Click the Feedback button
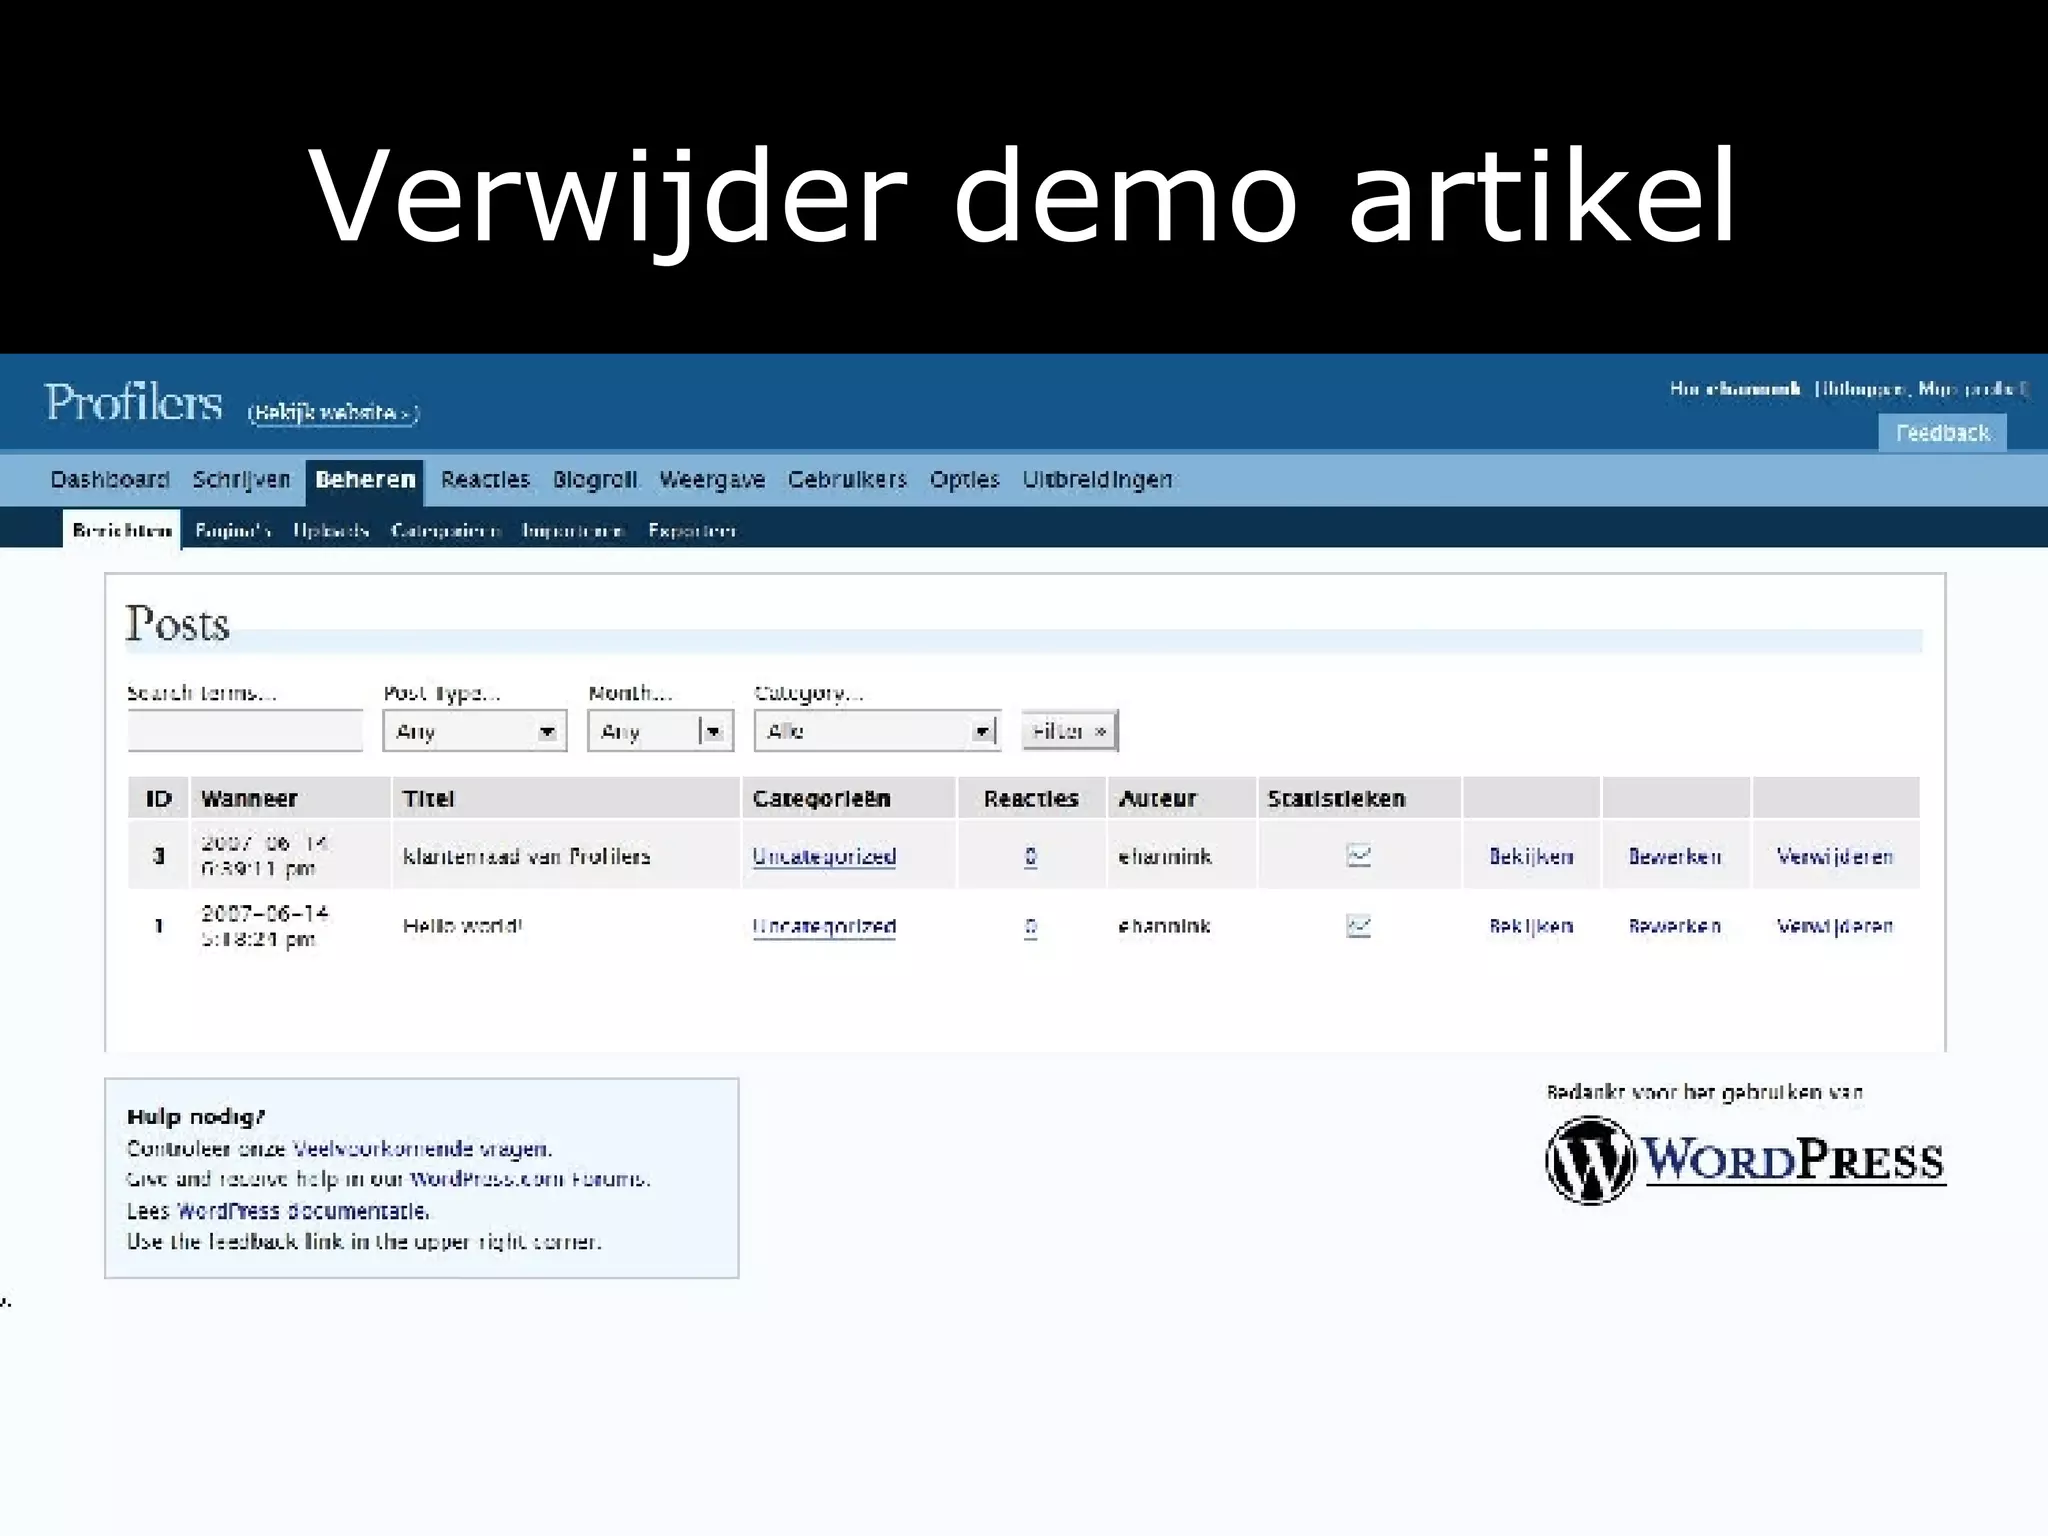 1942,433
